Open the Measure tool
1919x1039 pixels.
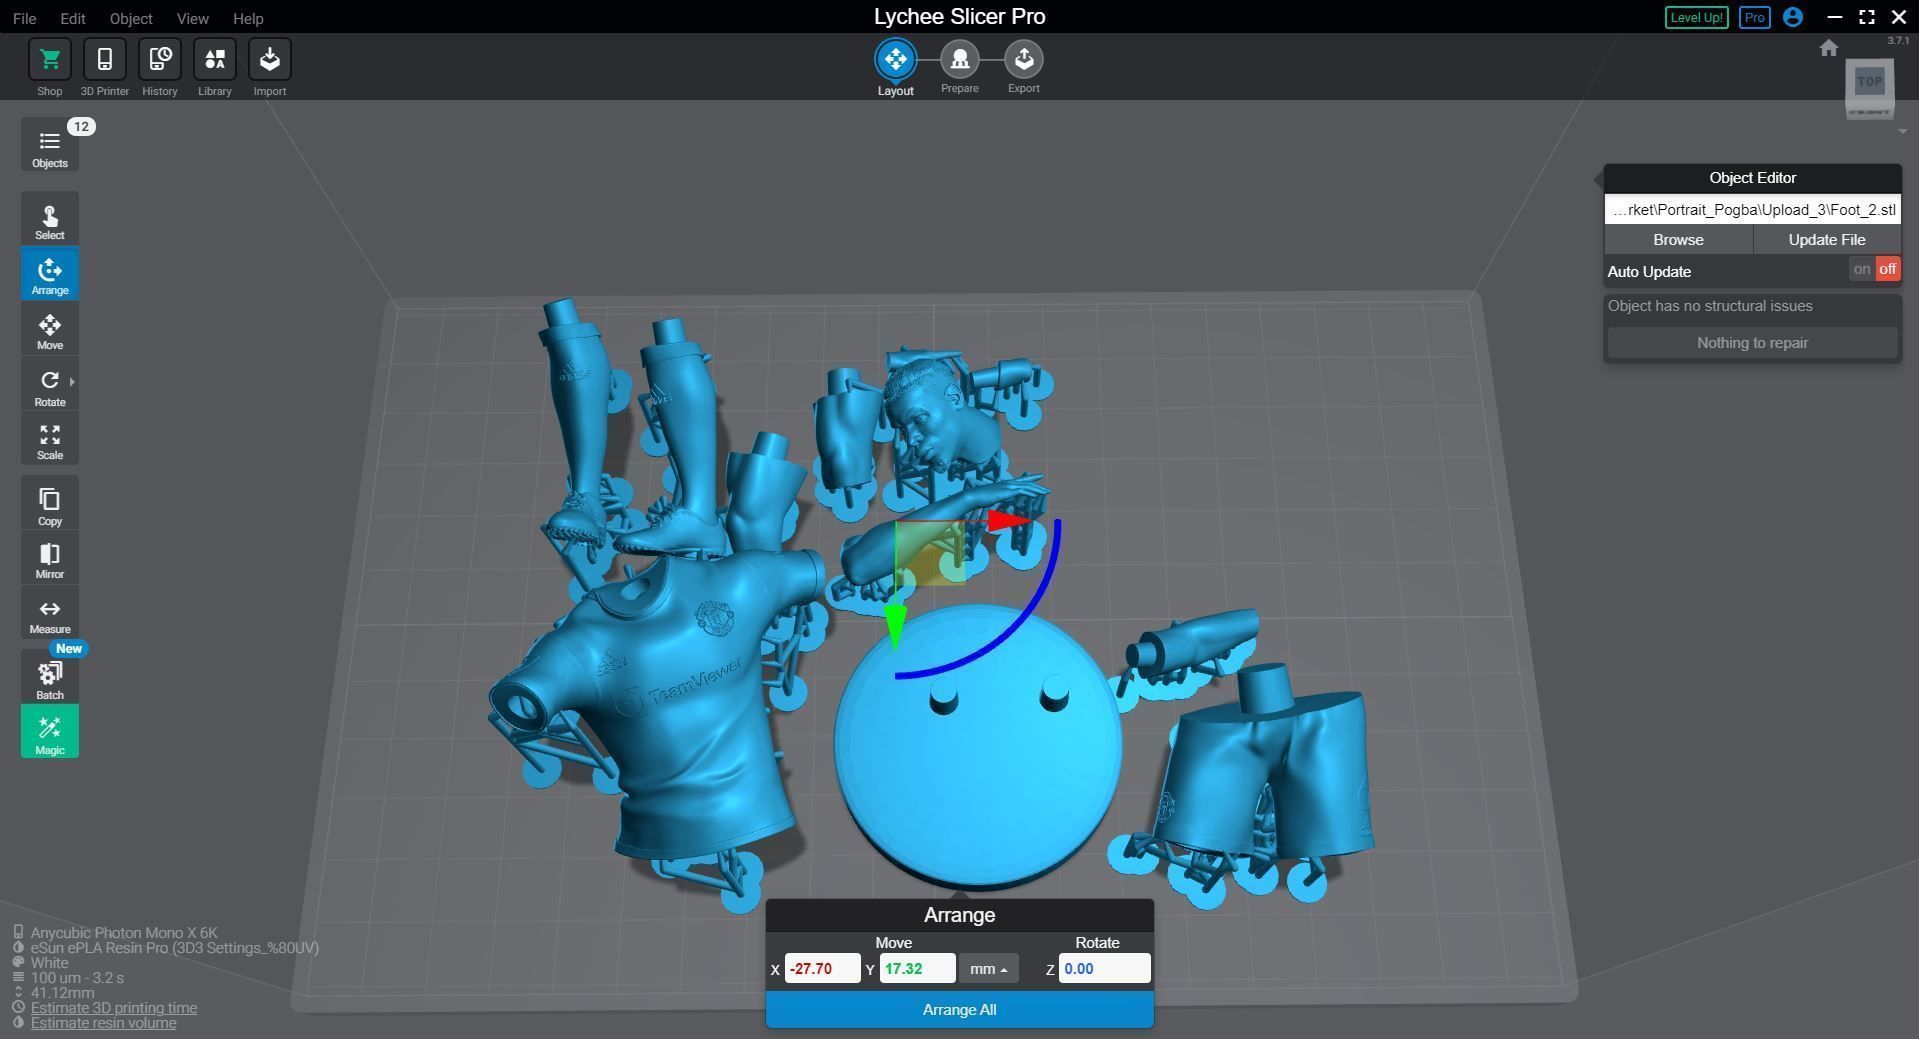tap(49, 614)
